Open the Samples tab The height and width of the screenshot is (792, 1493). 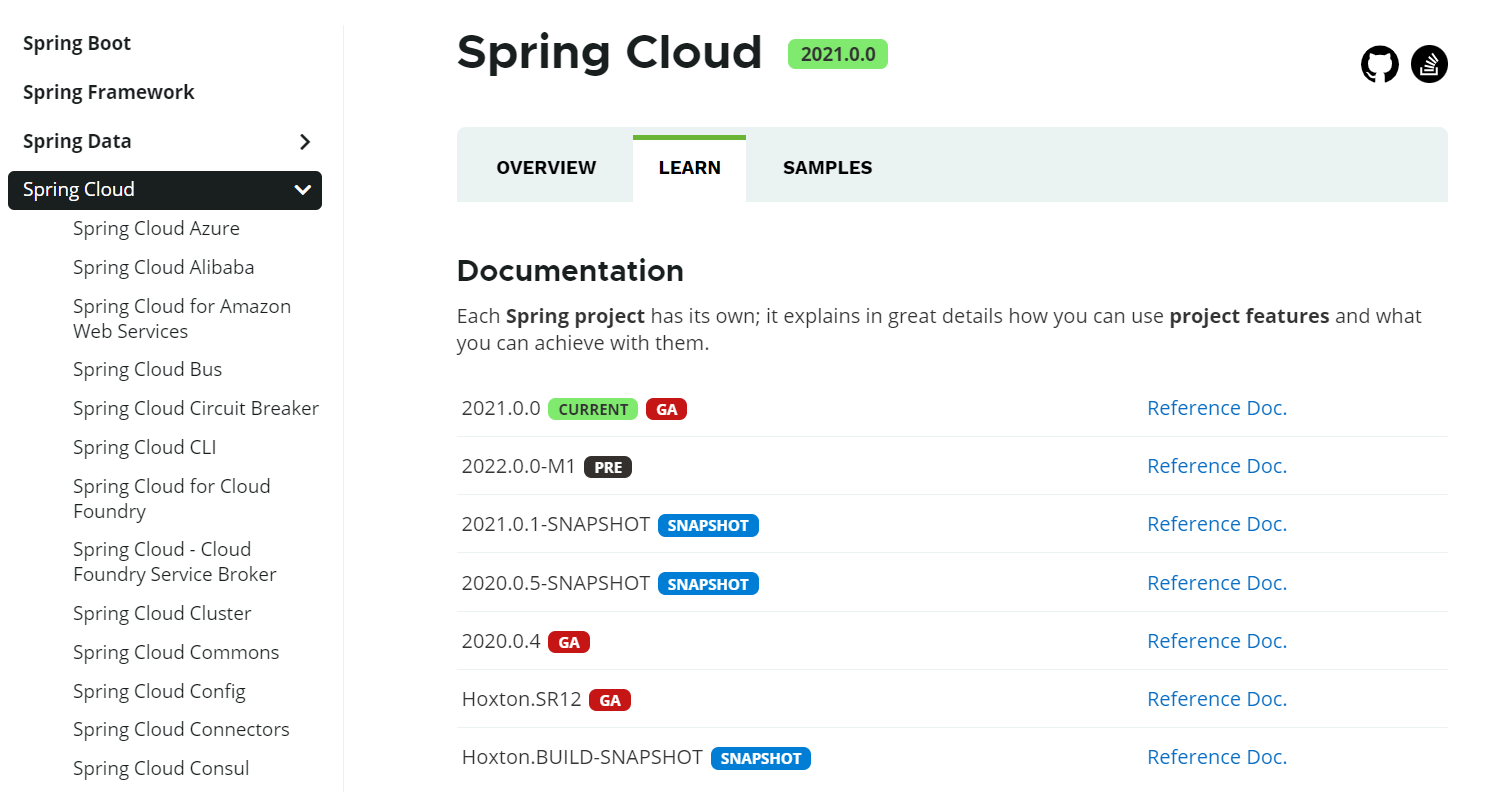[827, 168]
